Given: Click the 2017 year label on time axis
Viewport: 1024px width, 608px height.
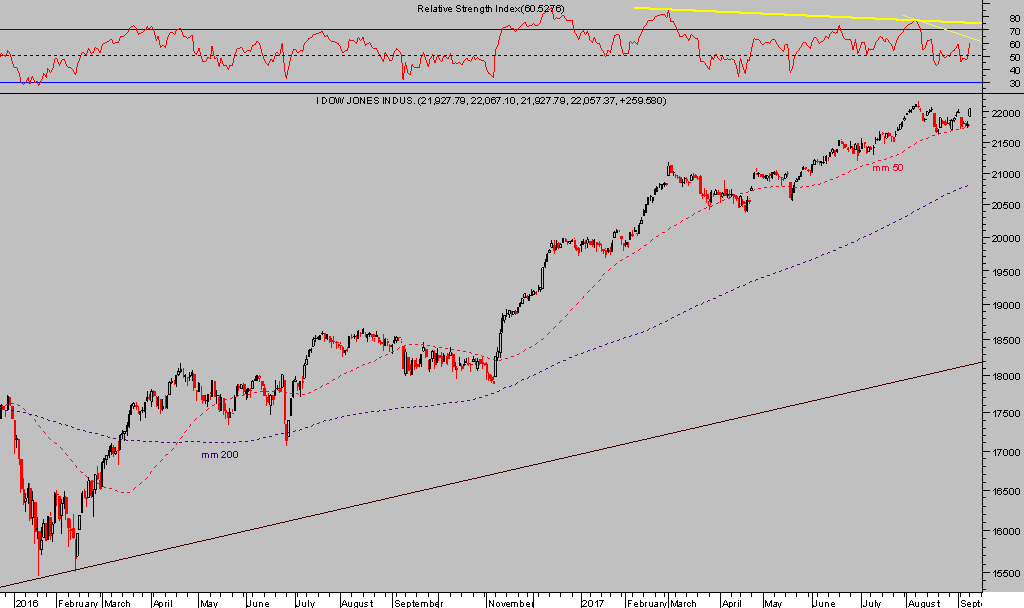Looking at the screenshot, I should (595, 603).
